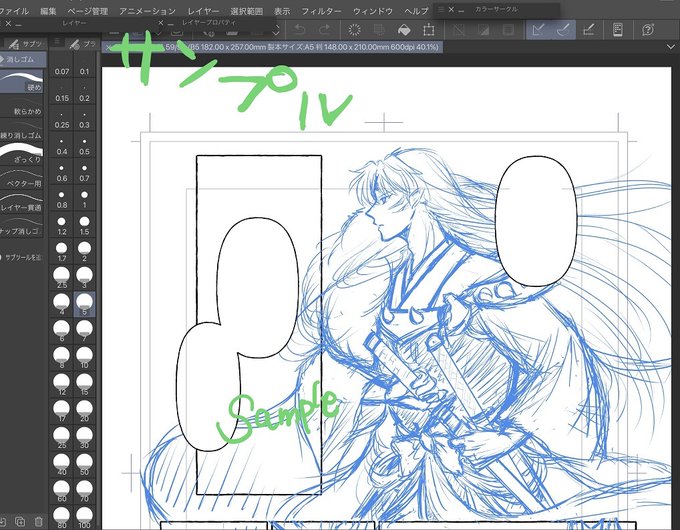Screen dimensions: 680x530
Task: Open the カラーサークル panel hamburger menu
Action: (x=441, y=9)
